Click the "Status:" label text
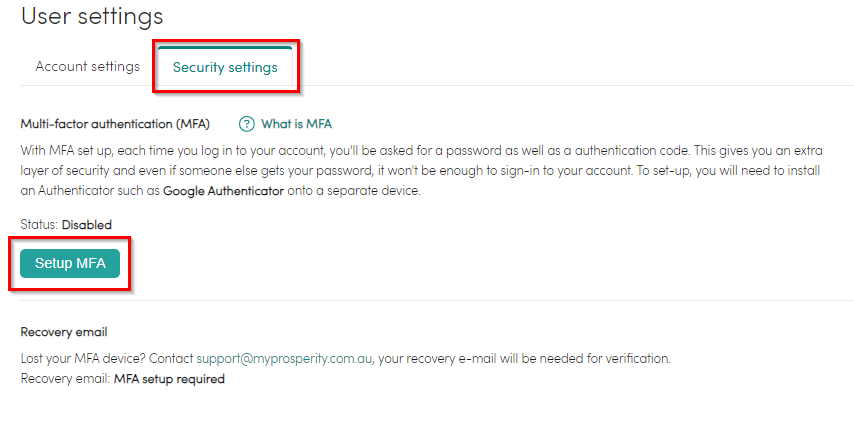The height and width of the screenshot is (428, 854). pos(39,225)
